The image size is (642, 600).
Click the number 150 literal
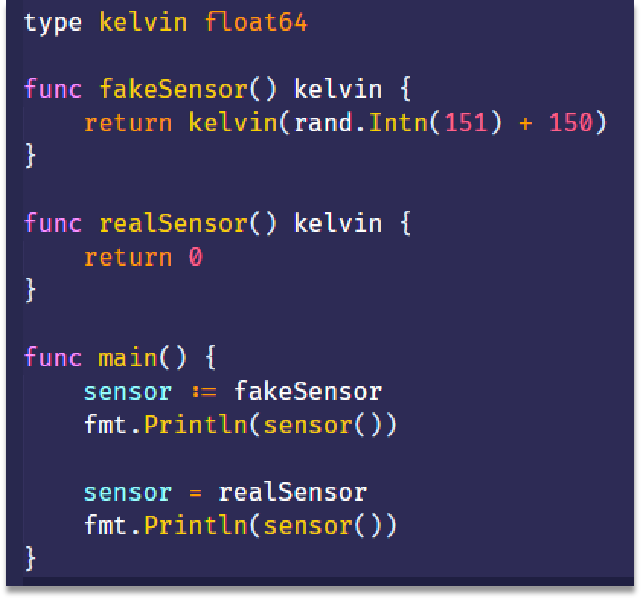[x=570, y=122]
